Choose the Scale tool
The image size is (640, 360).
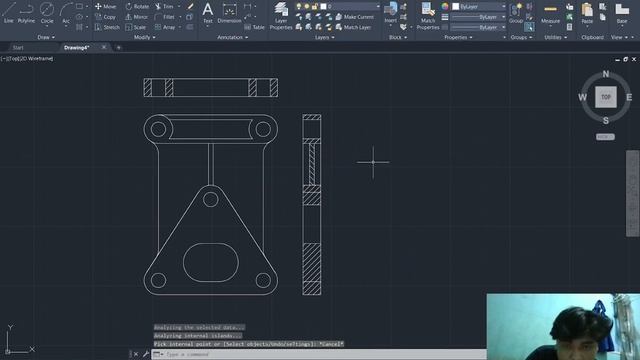[136, 27]
